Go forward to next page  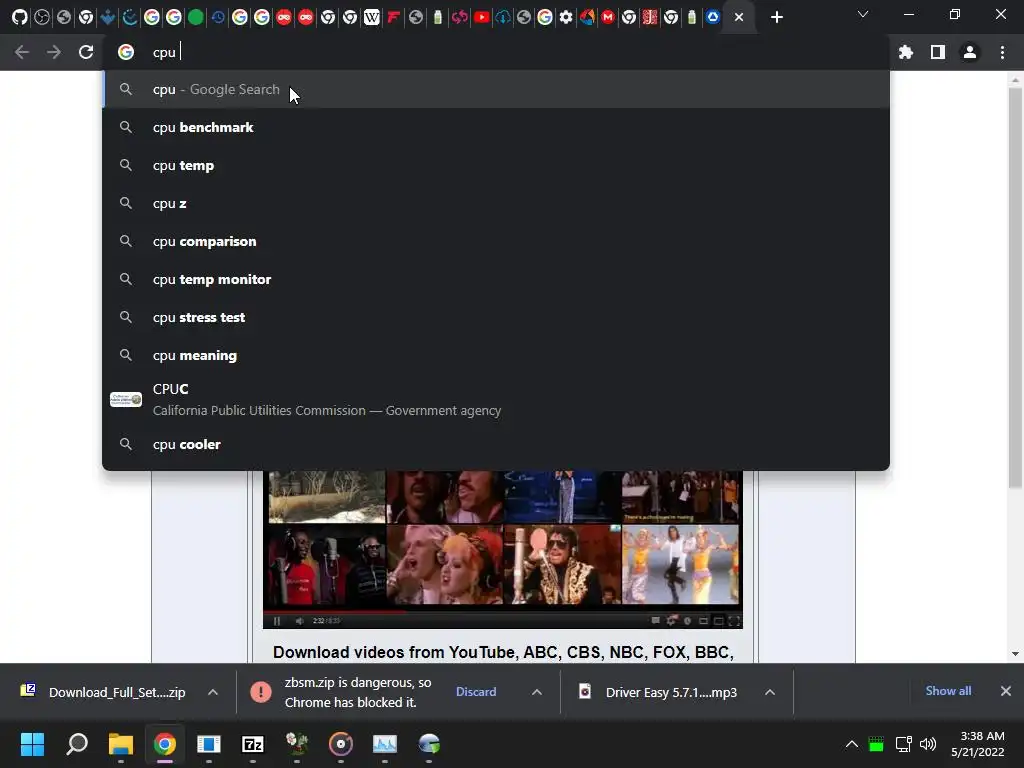54,52
